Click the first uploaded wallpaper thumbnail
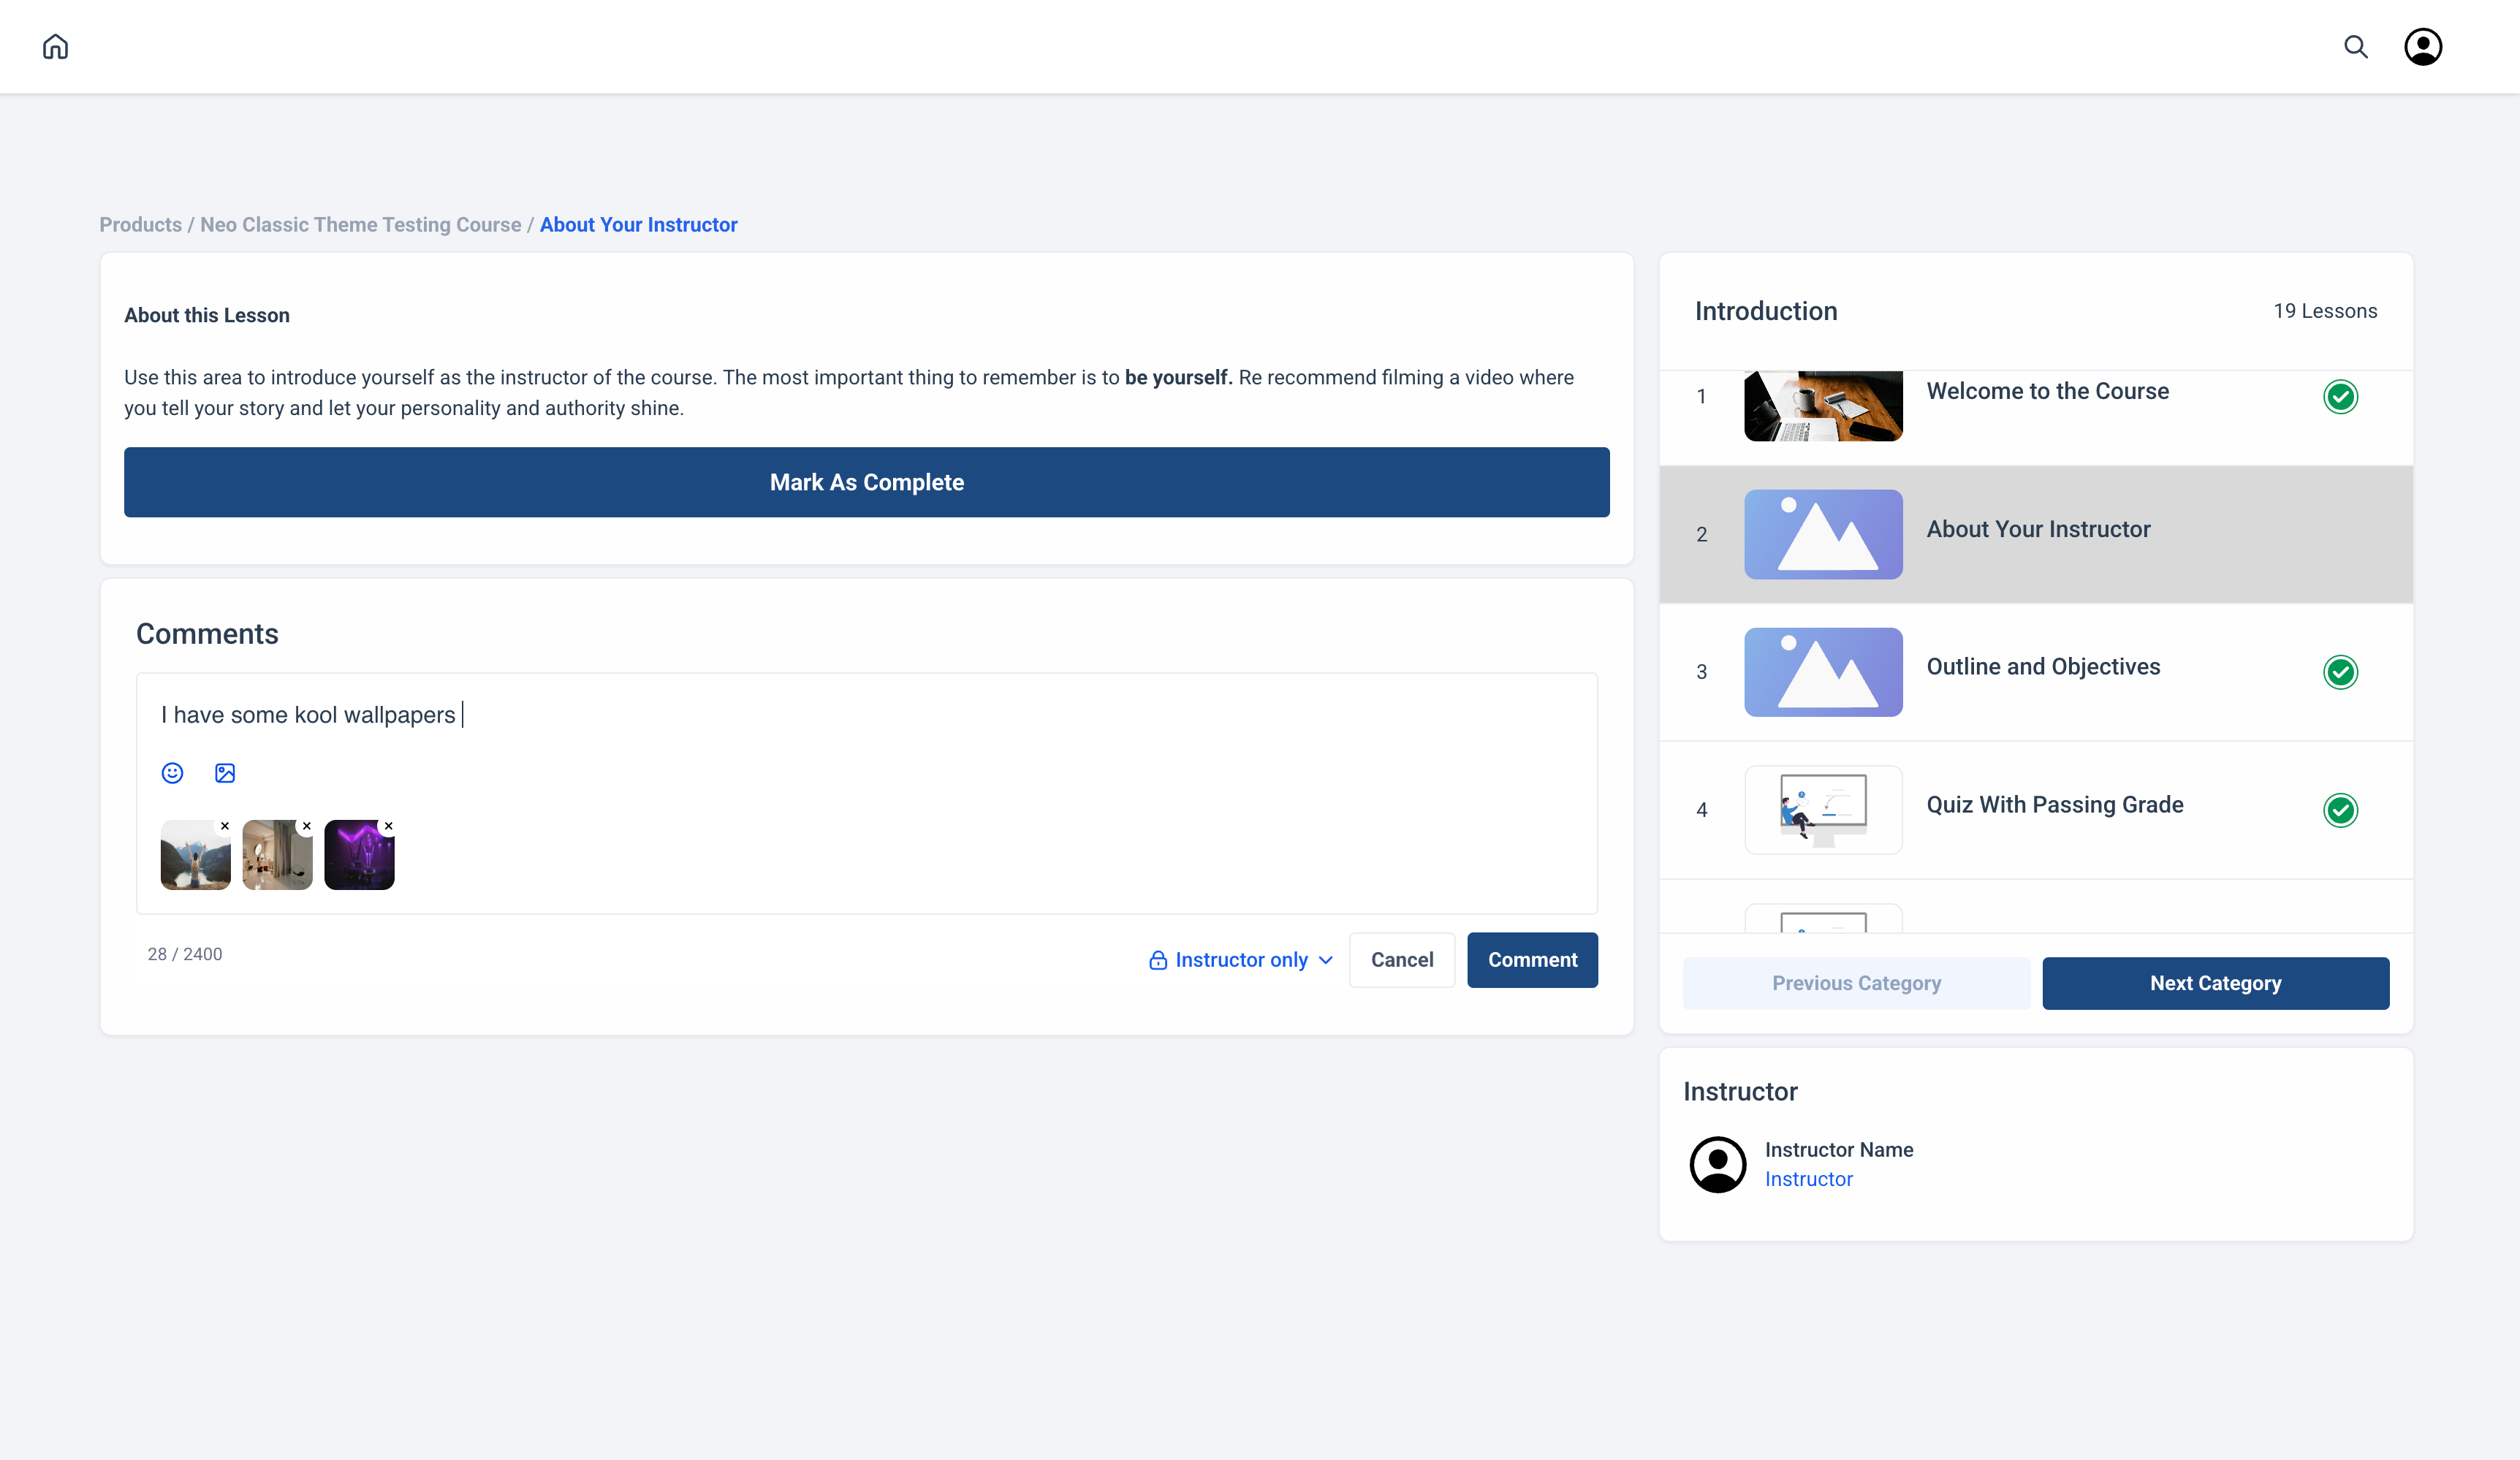Screen dimensions: 2520x1460 pos(194,855)
